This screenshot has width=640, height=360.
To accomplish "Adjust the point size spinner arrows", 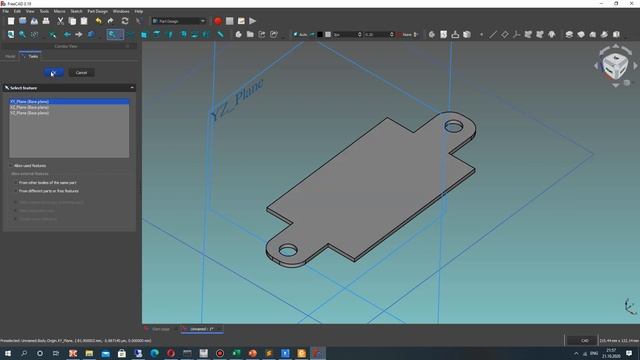I will pos(391,35).
